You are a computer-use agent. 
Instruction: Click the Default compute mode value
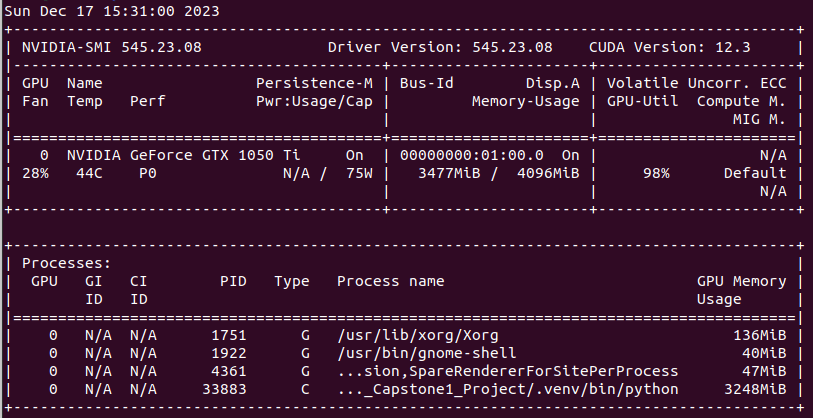click(x=755, y=173)
